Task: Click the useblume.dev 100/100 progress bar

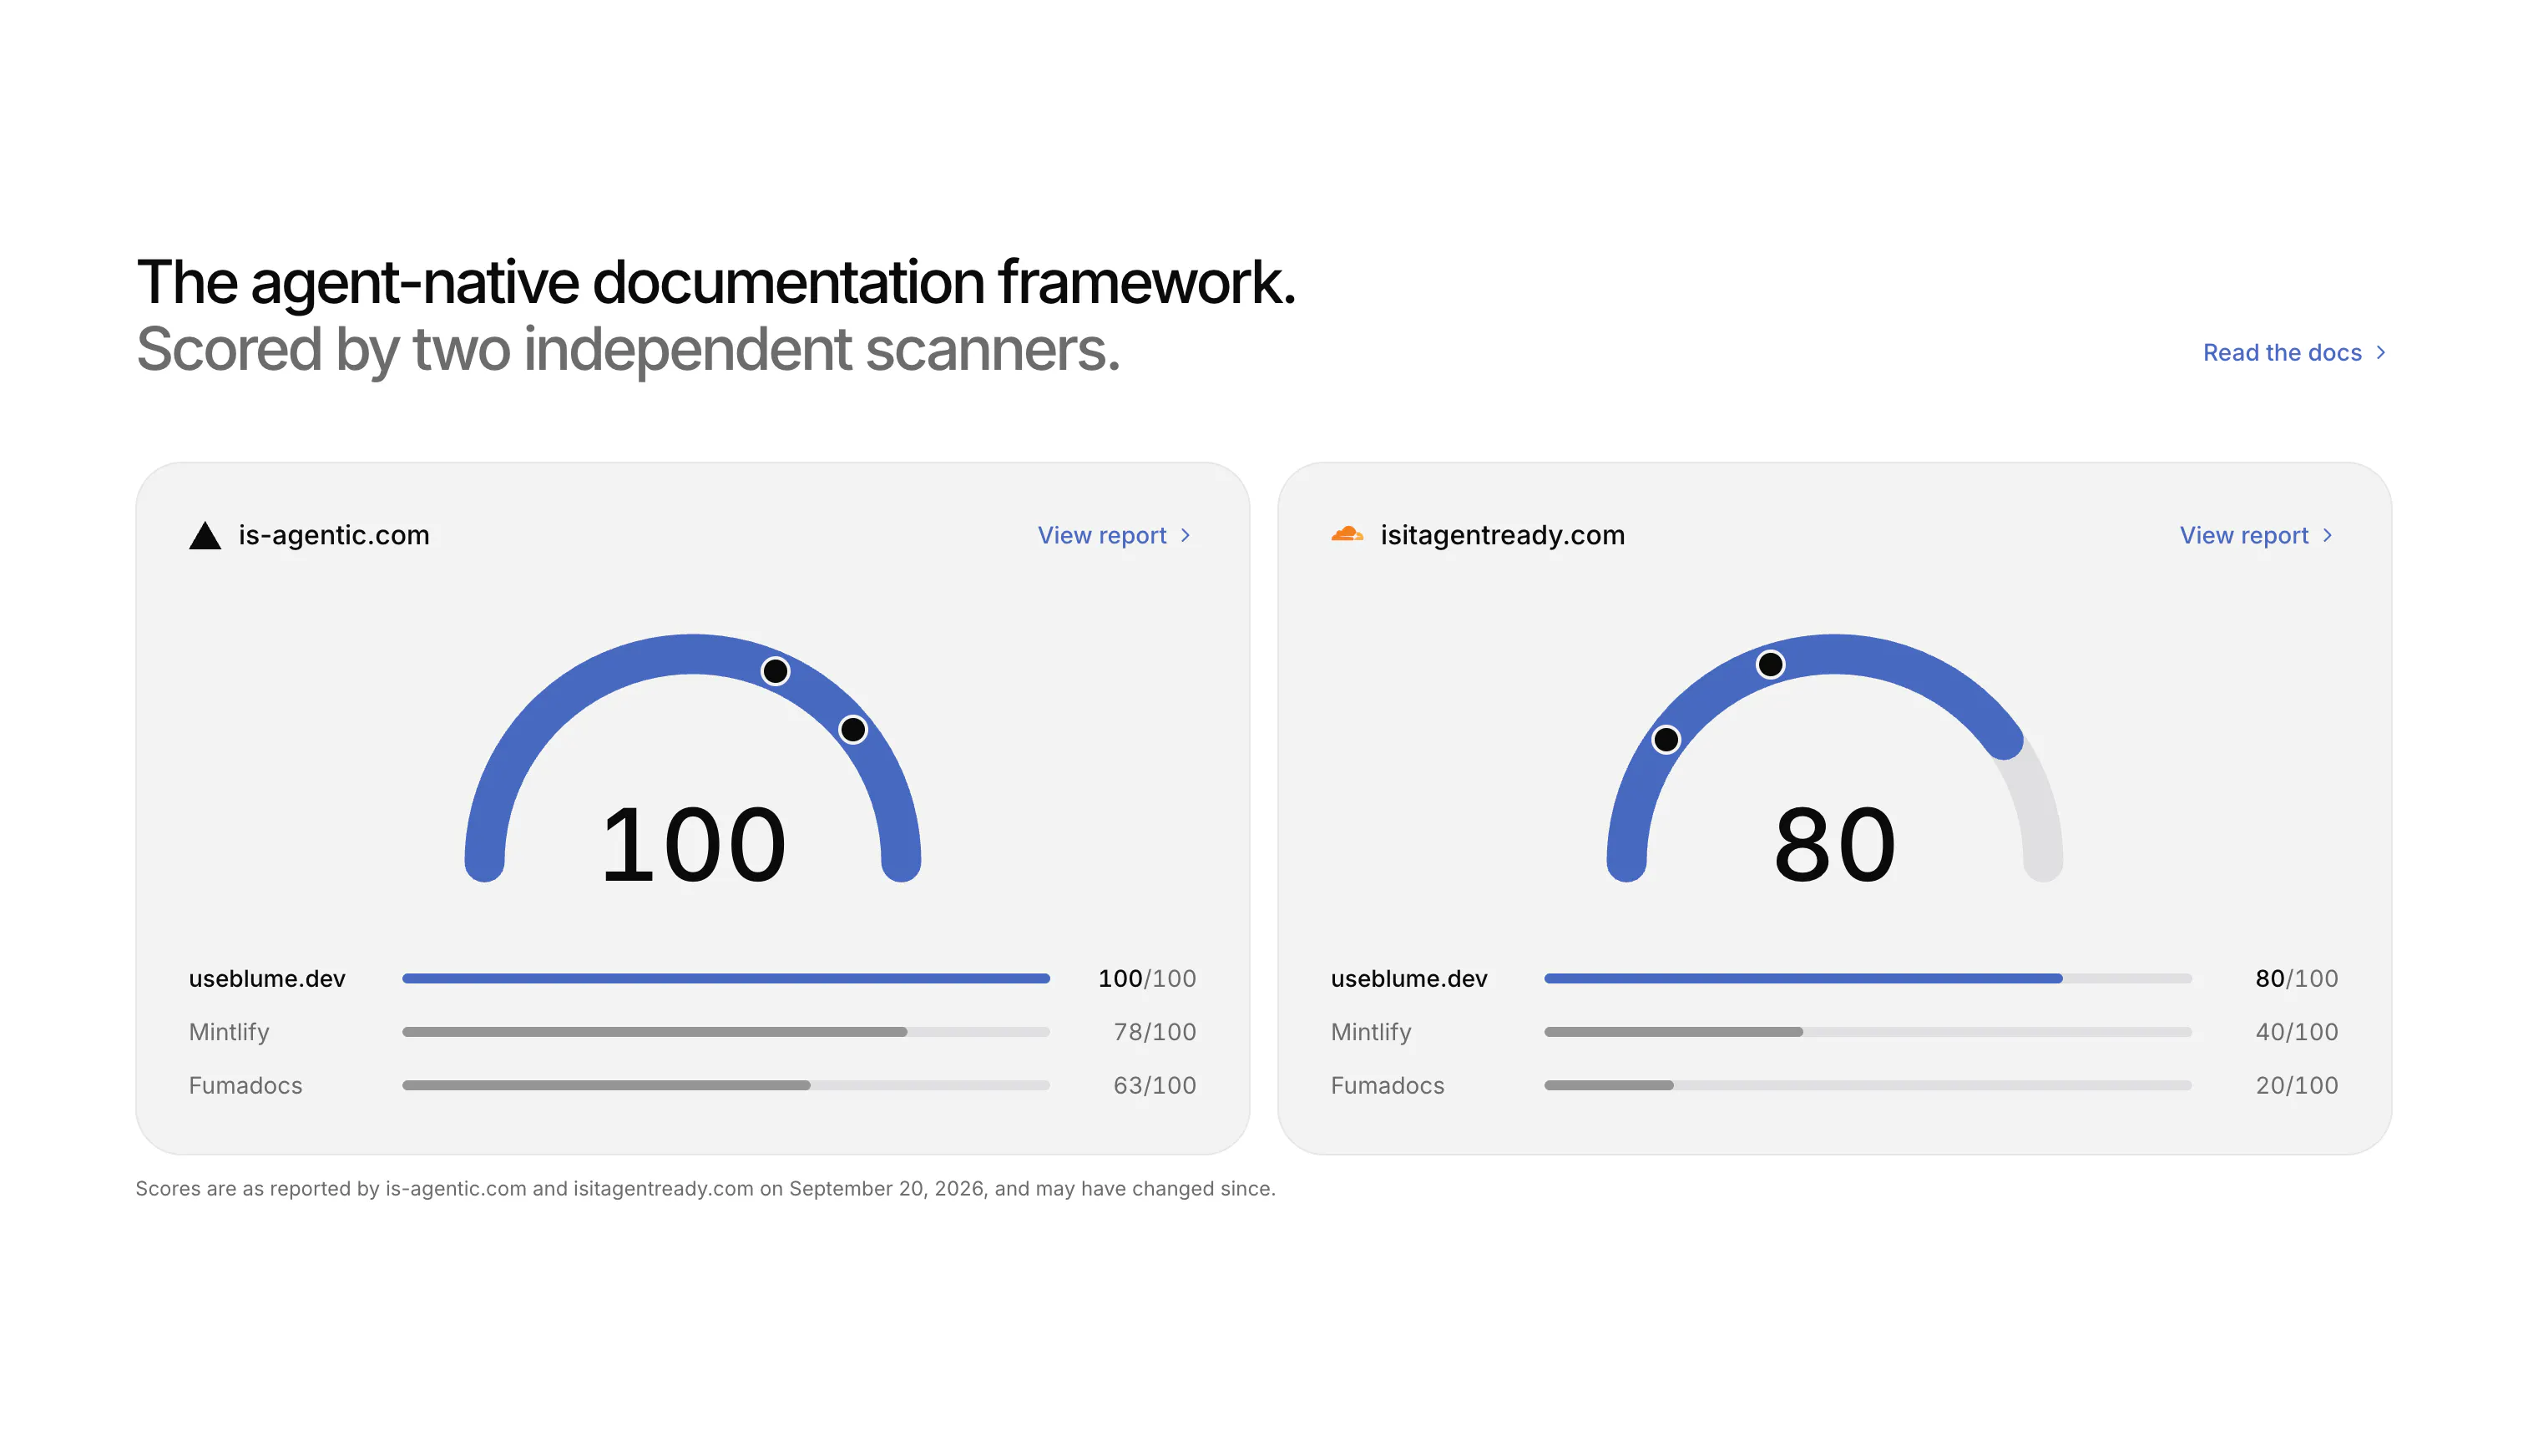Action: point(726,978)
